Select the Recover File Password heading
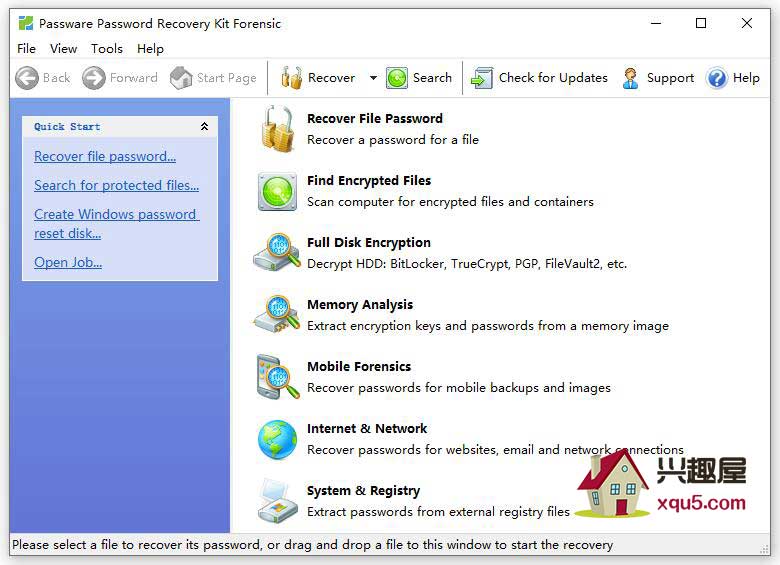The width and height of the screenshot is (780, 565). pyautogui.click(x=375, y=118)
